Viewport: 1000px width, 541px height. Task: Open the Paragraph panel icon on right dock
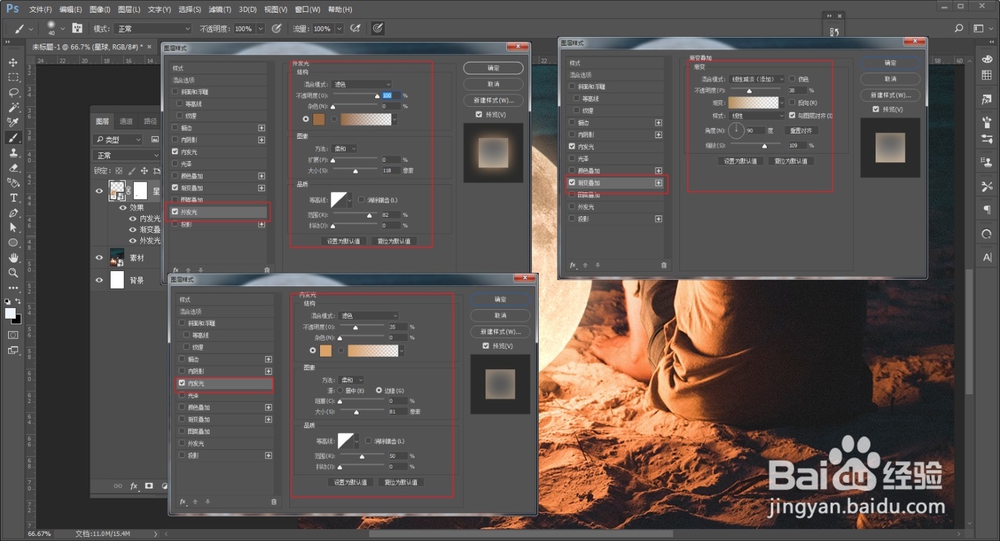(x=987, y=210)
